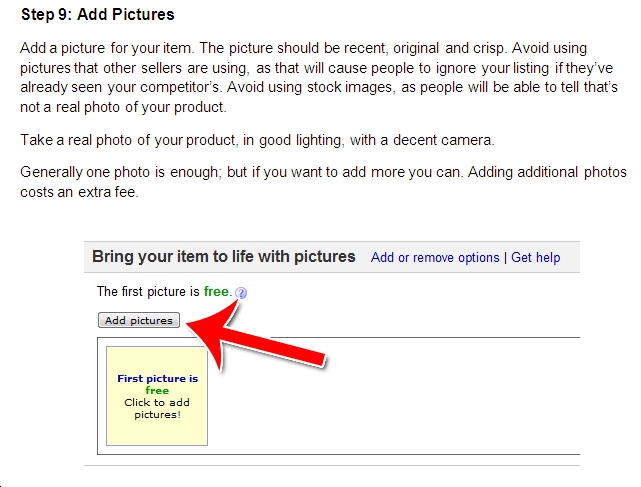Click 'Bring your item to life' heading
The width and height of the screenshot is (641, 487).
[x=224, y=257]
